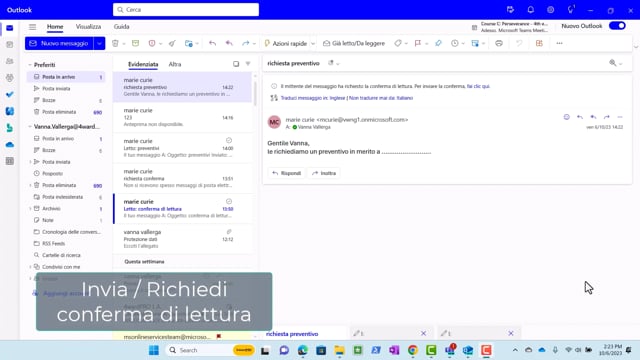Click the Snooze clock icon
The height and width of the screenshot is (360, 640).
pos(455,43)
